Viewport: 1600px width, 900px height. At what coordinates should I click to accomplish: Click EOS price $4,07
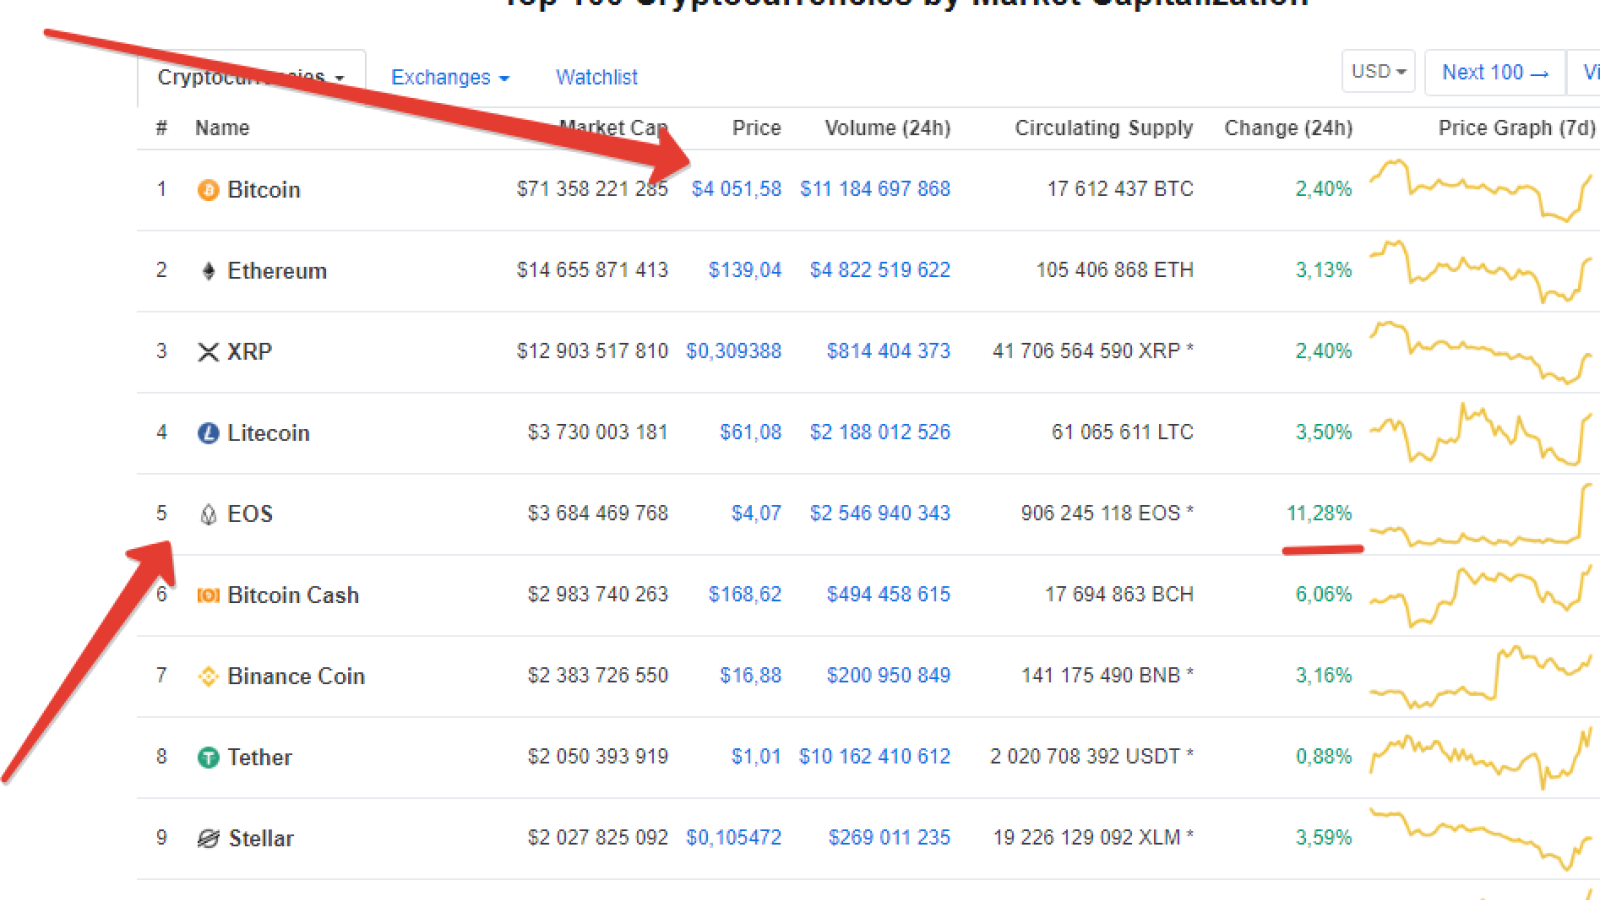point(756,513)
